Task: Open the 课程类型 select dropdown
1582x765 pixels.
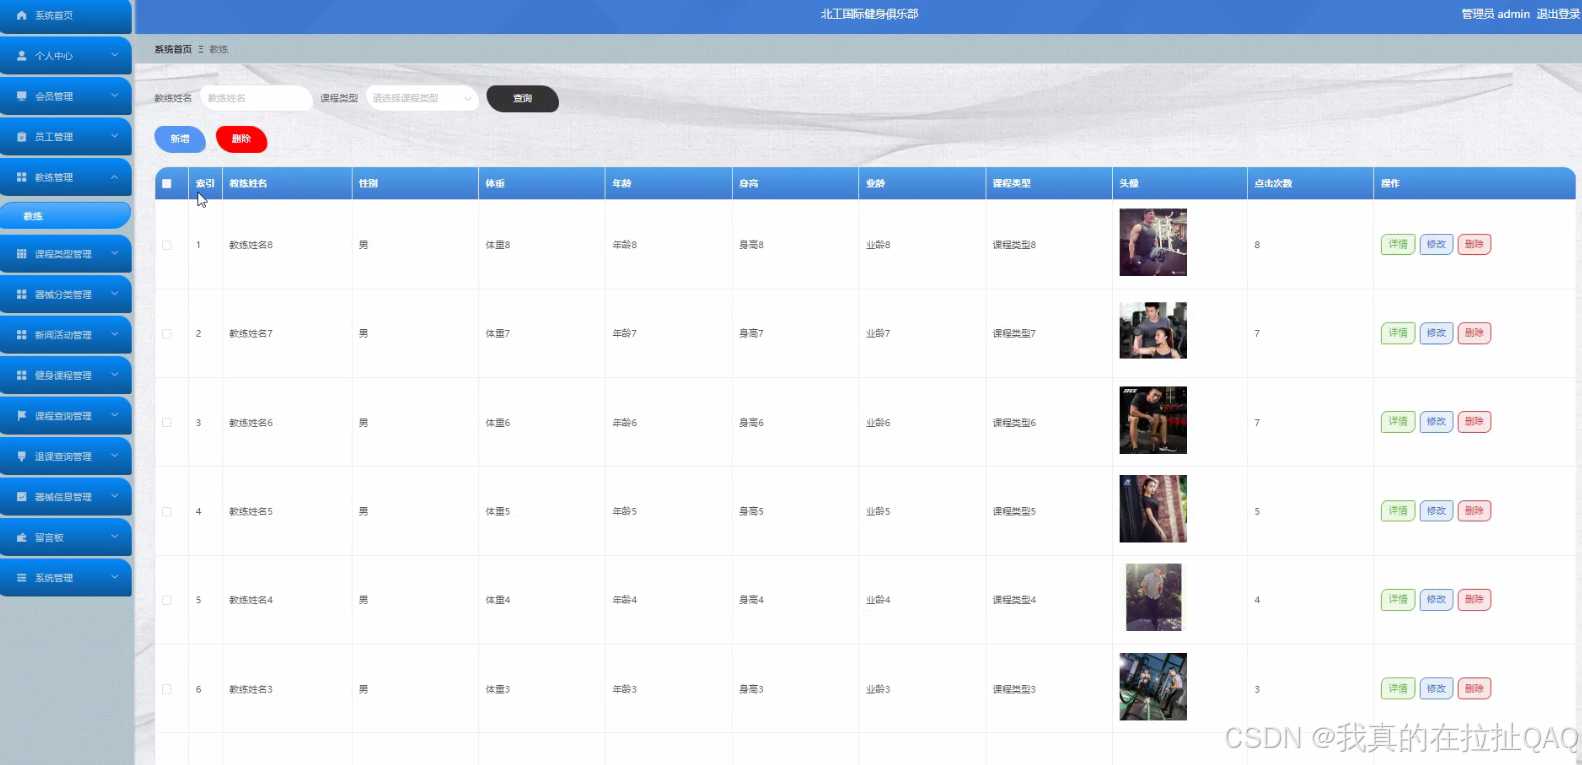Action: [x=422, y=98]
